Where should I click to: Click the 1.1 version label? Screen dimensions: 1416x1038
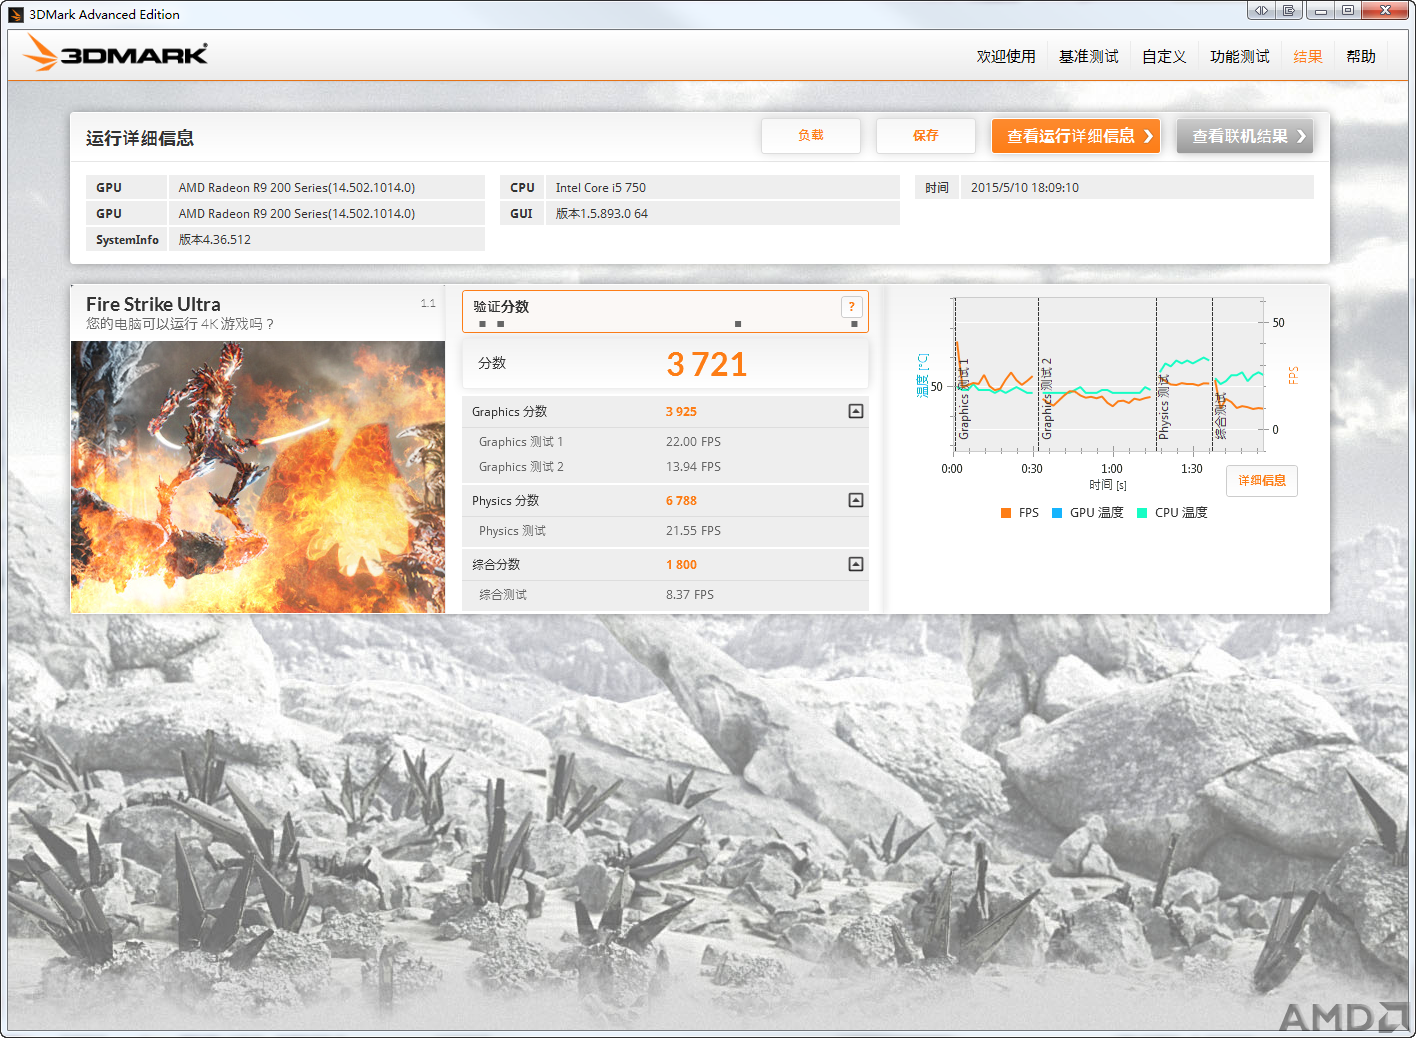[428, 303]
